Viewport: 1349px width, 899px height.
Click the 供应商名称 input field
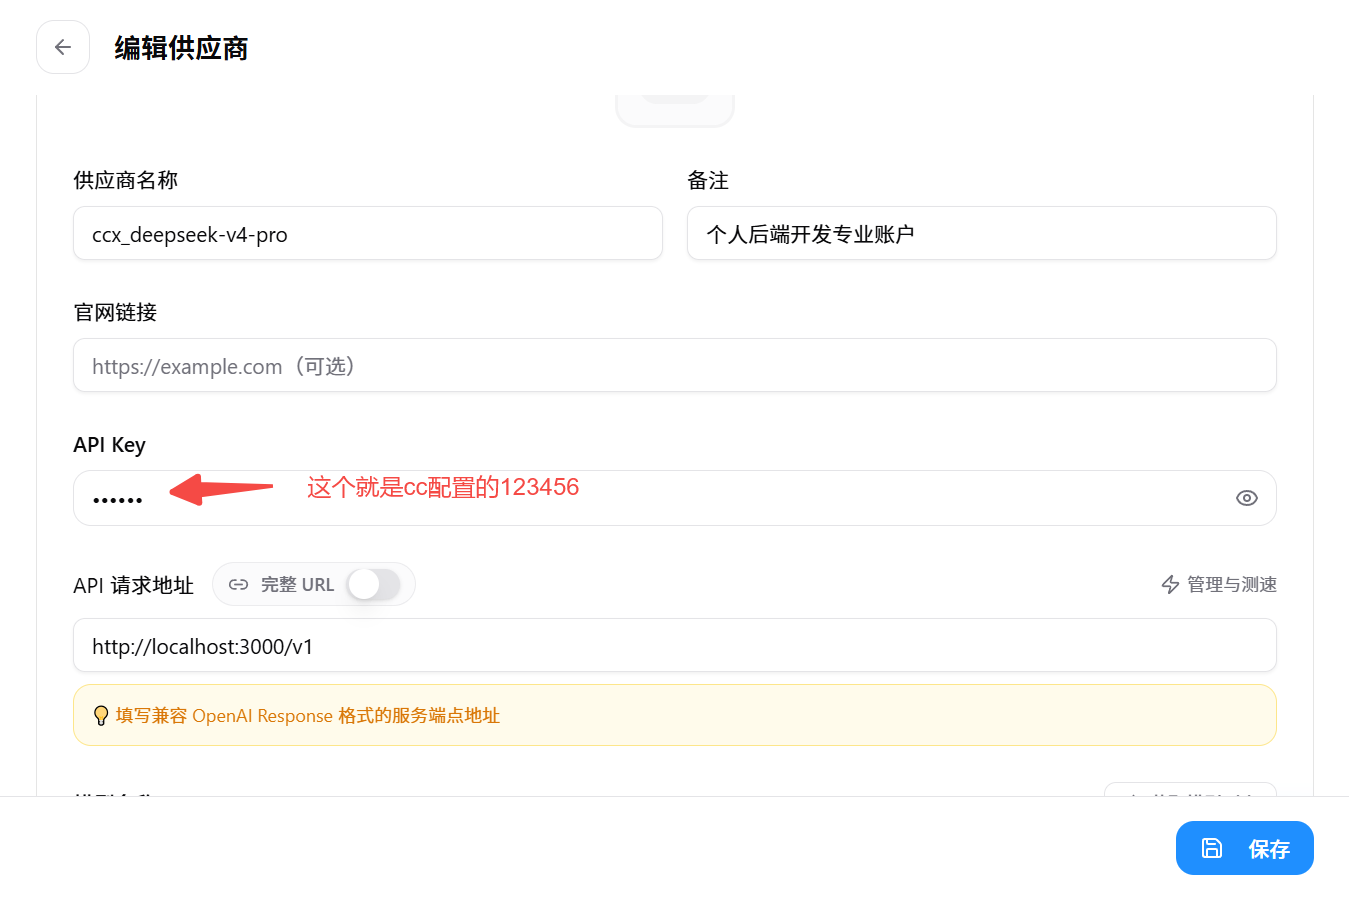click(x=368, y=233)
